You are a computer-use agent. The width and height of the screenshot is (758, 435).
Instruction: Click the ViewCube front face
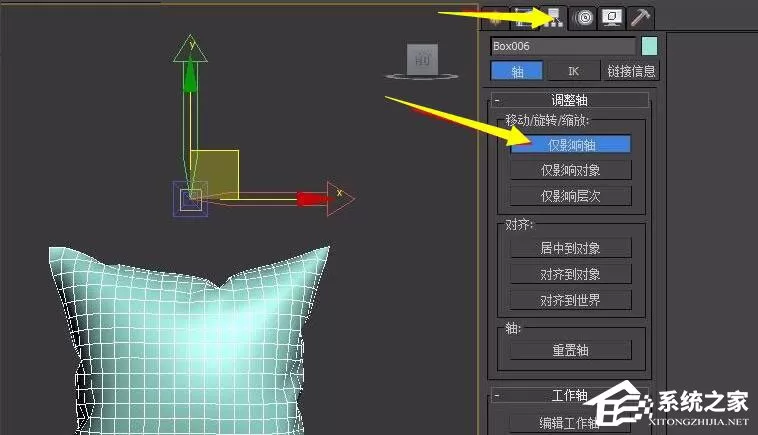423,59
